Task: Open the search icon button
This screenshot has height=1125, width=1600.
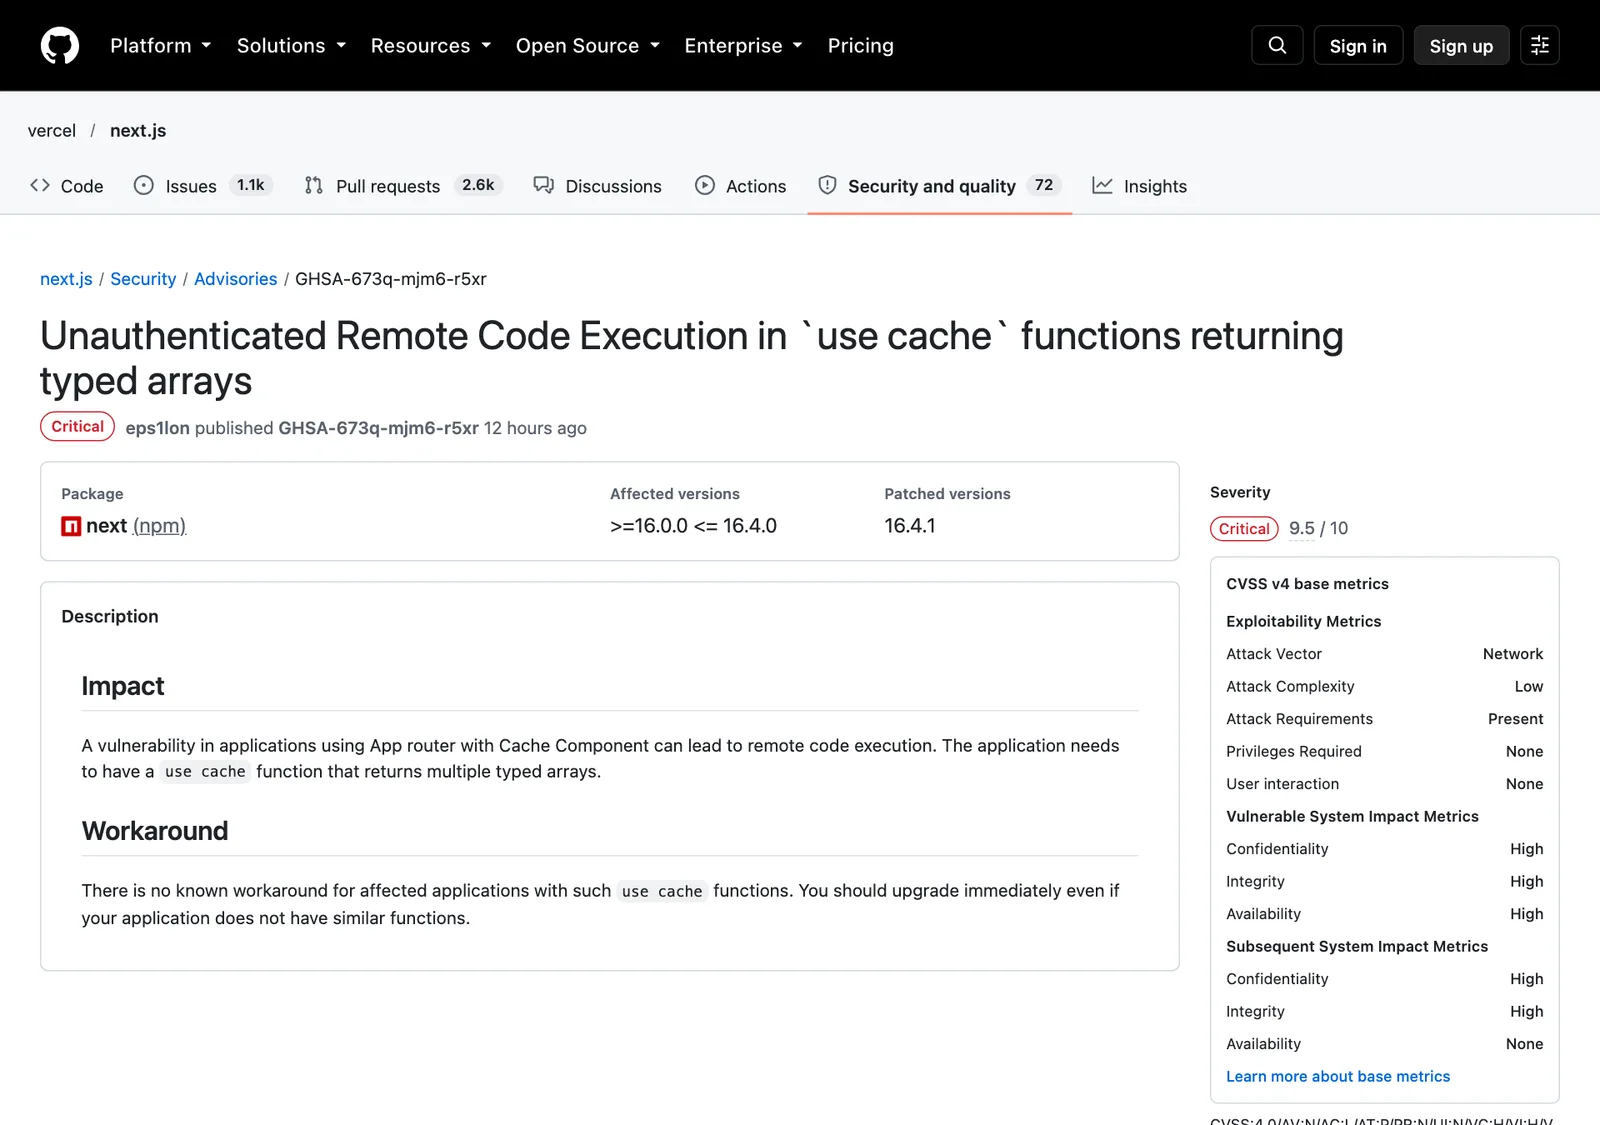Action: (x=1277, y=45)
